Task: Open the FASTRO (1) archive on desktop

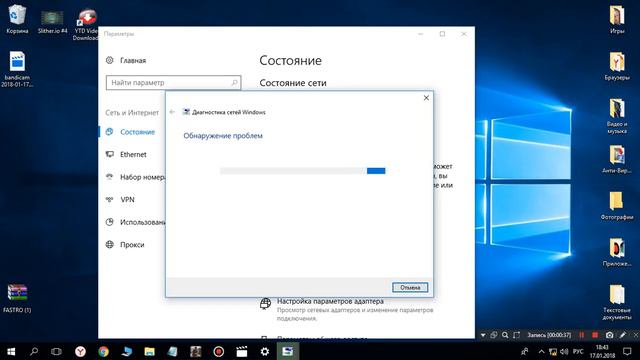Action: coord(17,298)
